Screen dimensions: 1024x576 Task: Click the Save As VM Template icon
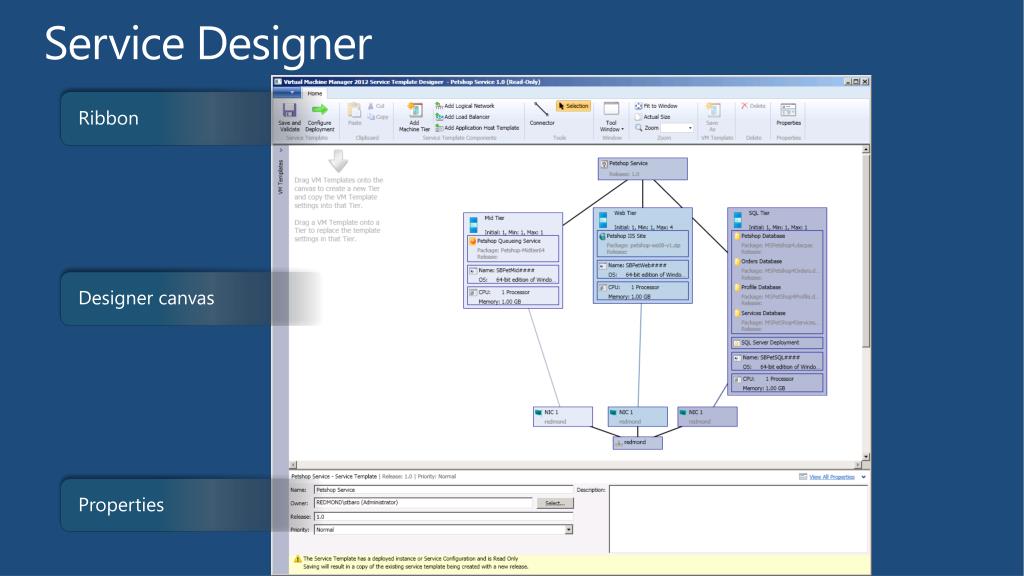tap(712, 110)
